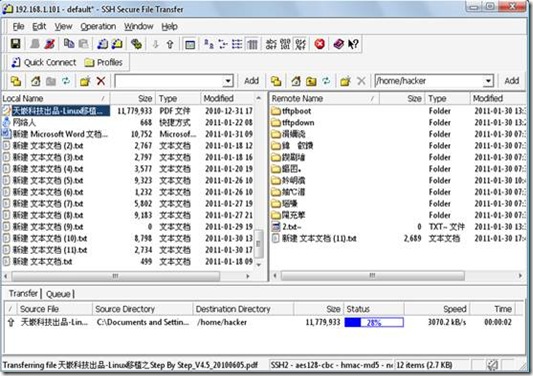Sort local files by Size column header
Viewport: 533px width, 376px height.
tap(133, 99)
